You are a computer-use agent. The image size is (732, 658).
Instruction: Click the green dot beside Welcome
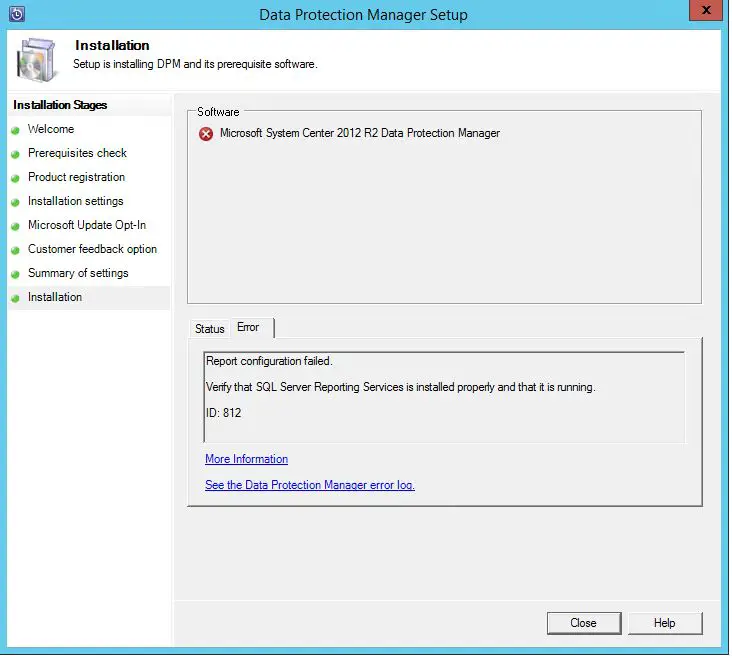point(15,130)
